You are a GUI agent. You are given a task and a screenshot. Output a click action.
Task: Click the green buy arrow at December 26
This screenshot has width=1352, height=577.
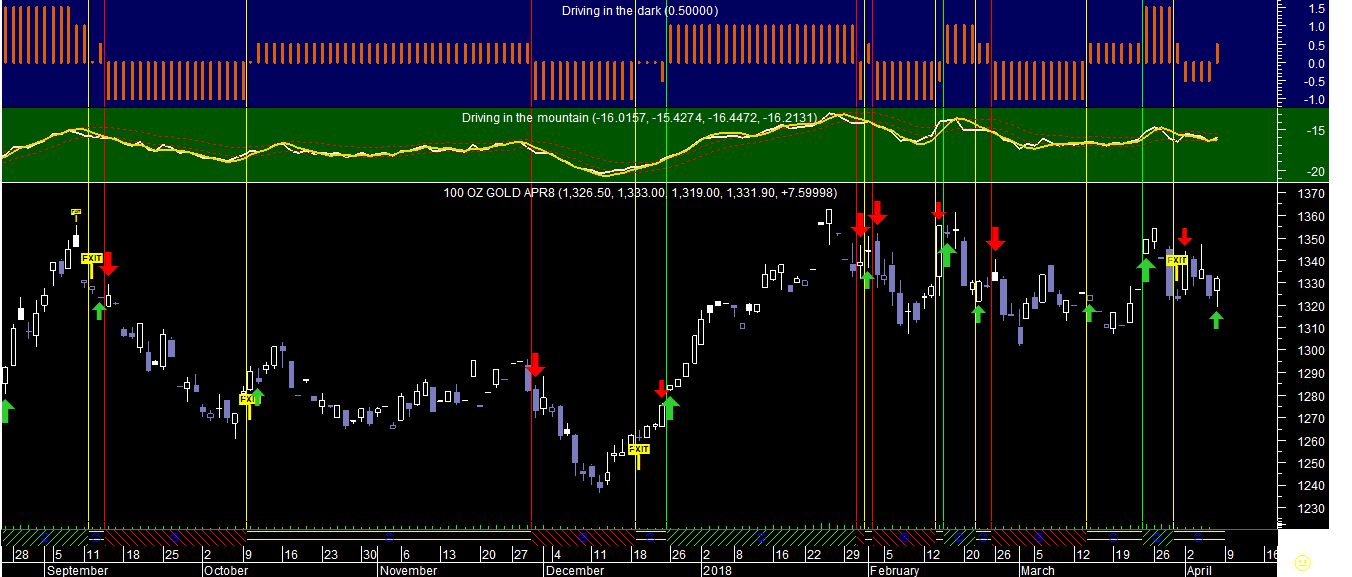tap(670, 406)
